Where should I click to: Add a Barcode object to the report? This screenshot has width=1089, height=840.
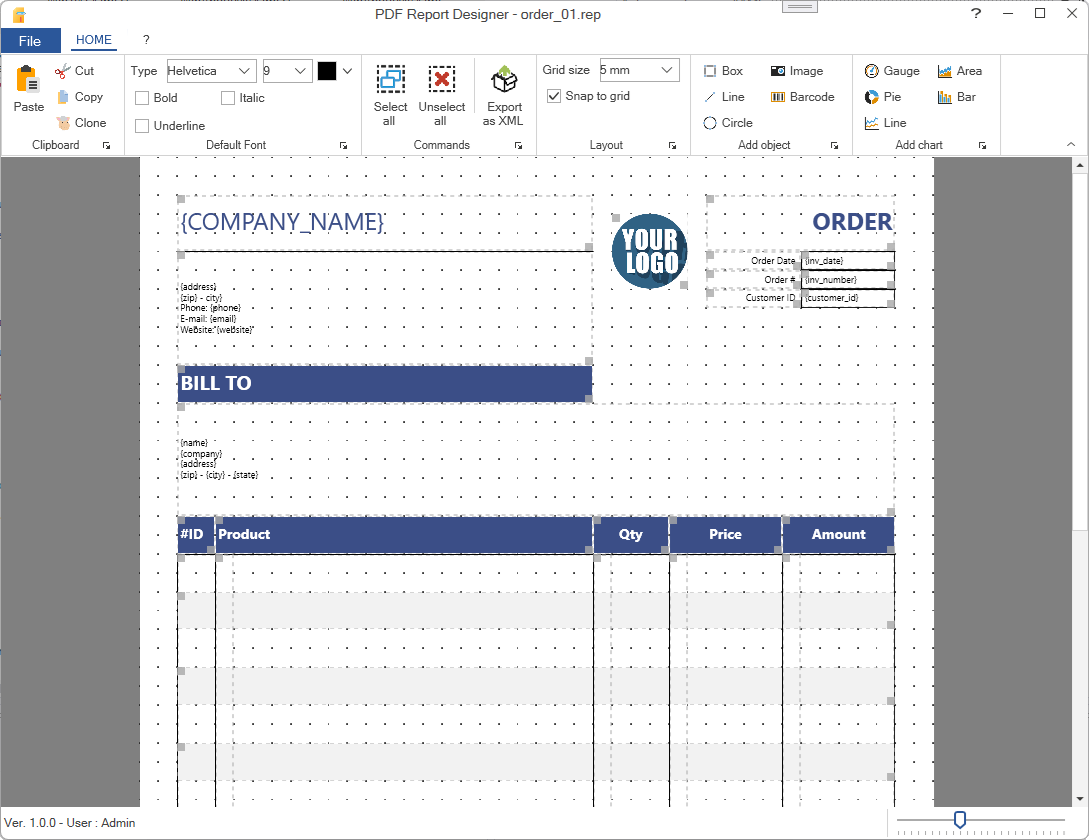[x=803, y=97]
